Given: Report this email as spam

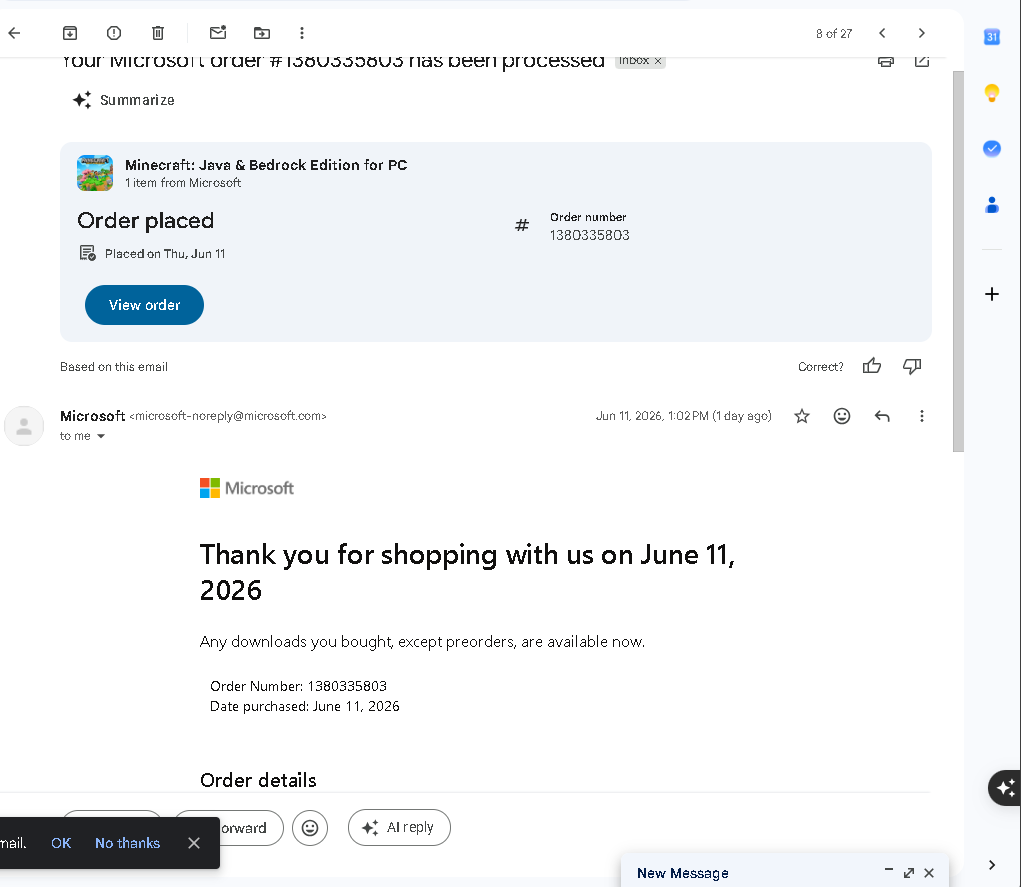Looking at the screenshot, I should [114, 33].
